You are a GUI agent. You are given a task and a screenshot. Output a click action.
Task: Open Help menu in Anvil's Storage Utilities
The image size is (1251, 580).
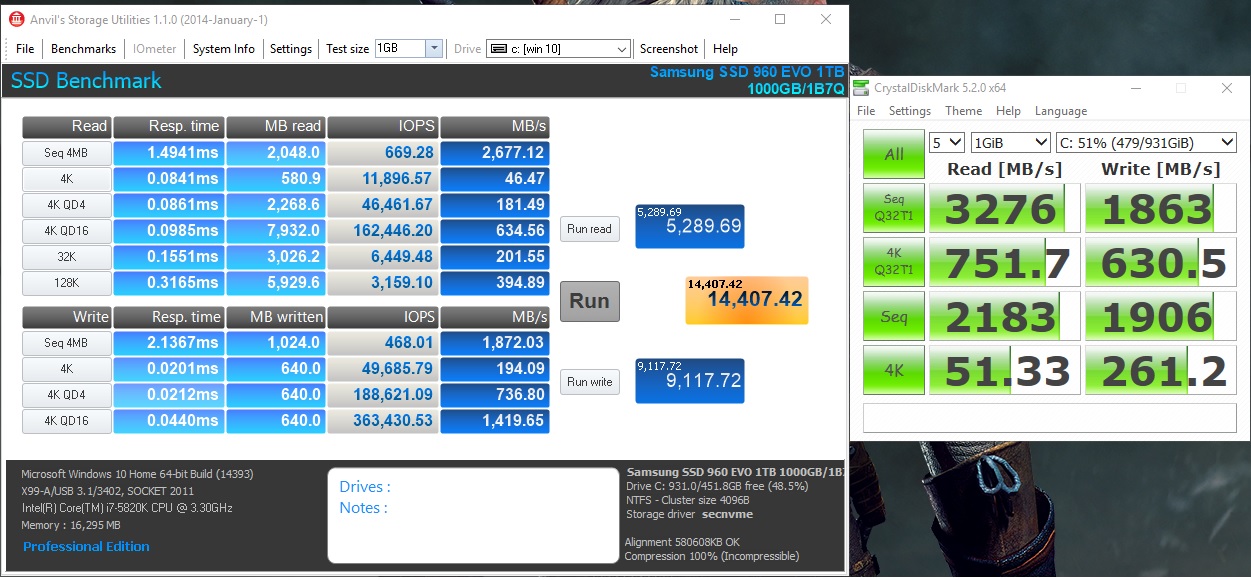[x=726, y=49]
